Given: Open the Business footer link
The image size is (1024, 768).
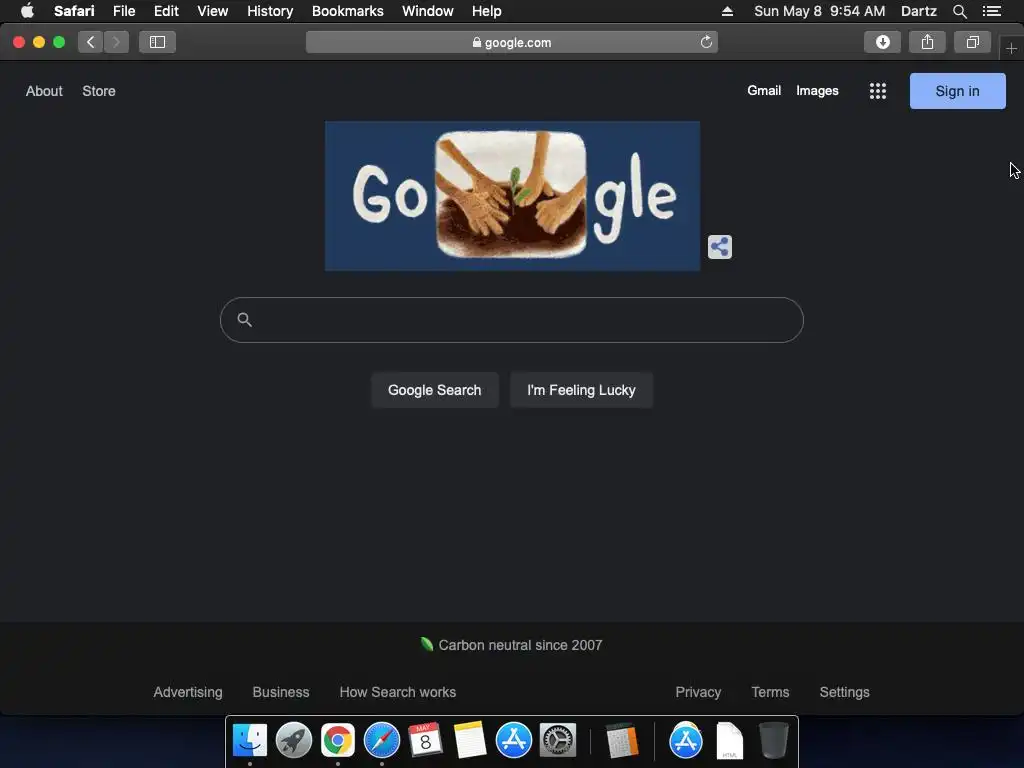Looking at the screenshot, I should click(x=281, y=692).
